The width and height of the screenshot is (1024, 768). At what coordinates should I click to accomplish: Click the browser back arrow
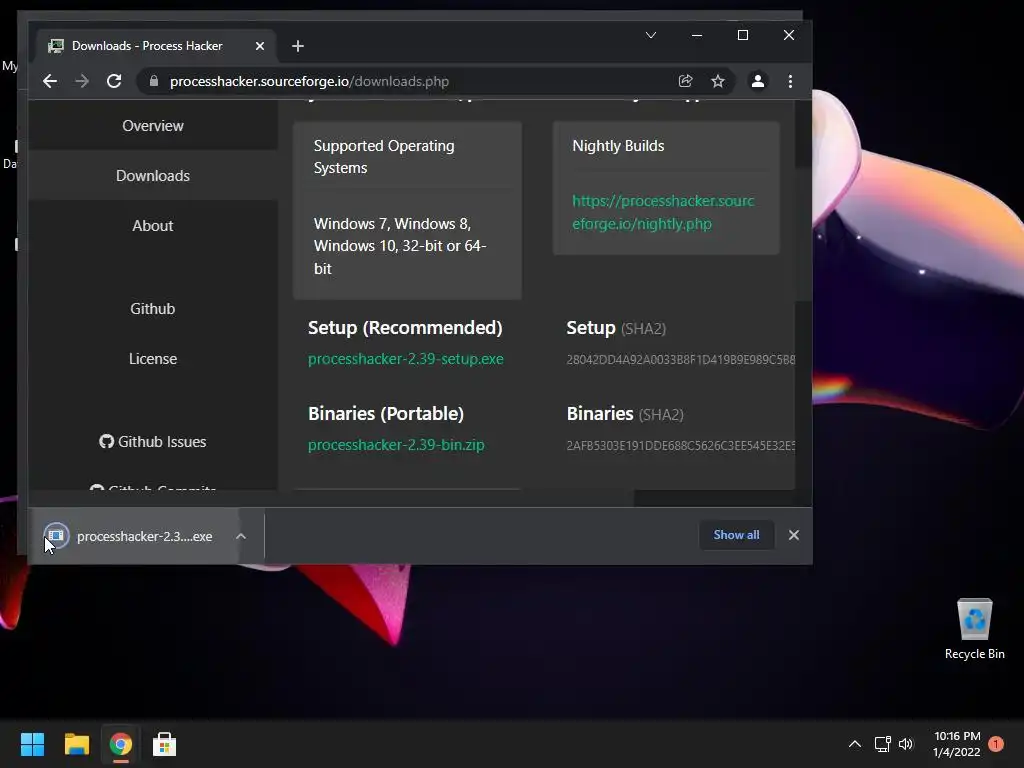click(x=50, y=81)
